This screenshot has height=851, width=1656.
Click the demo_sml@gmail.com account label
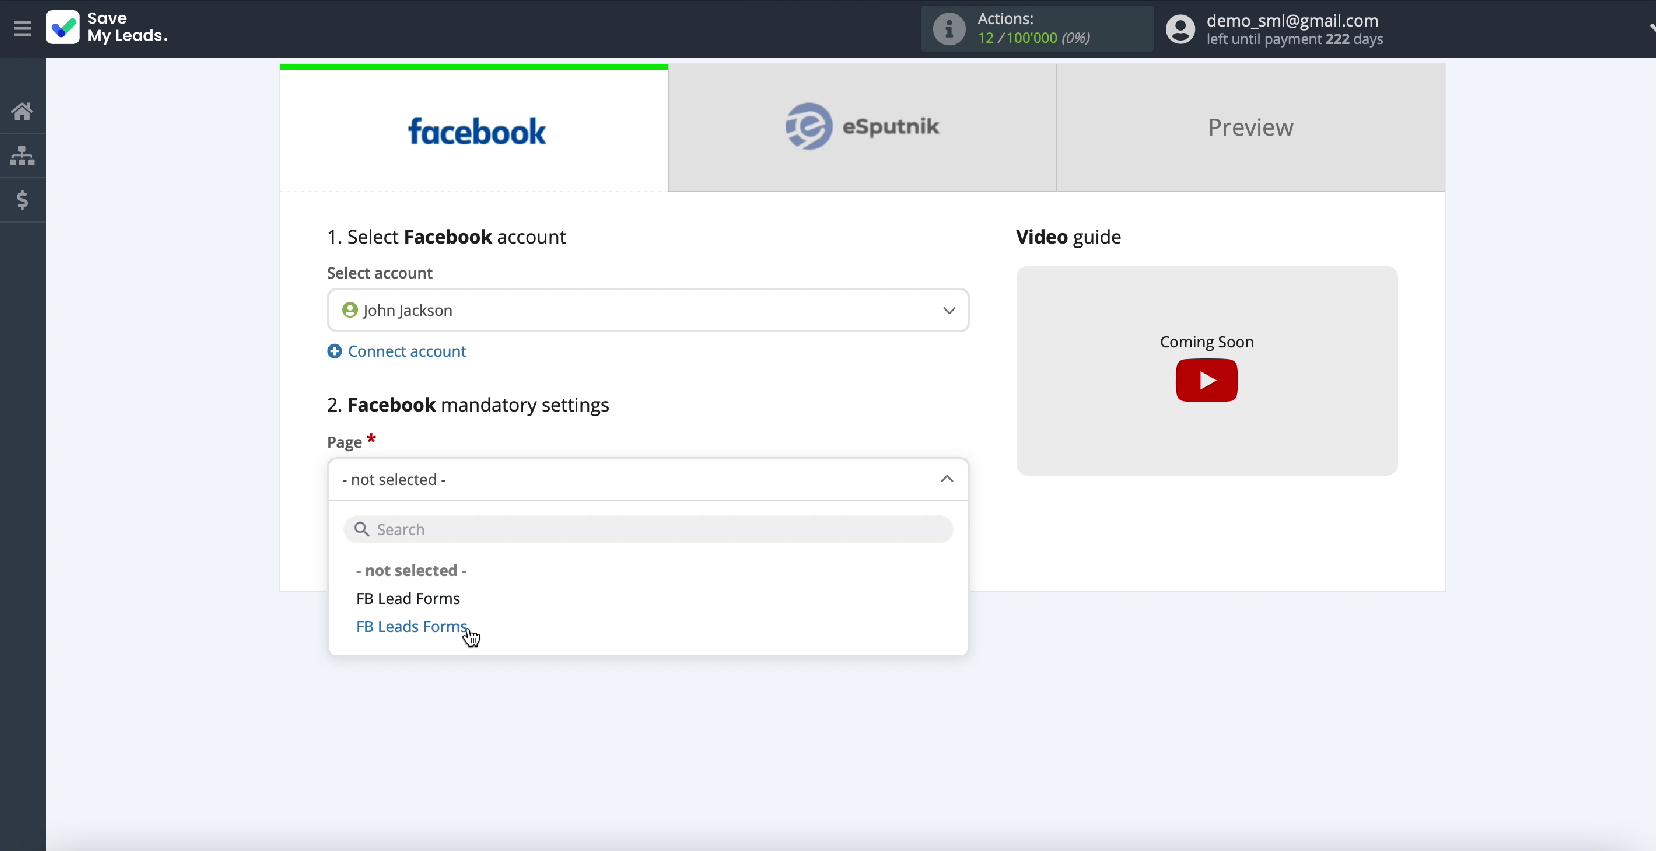(1292, 20)
